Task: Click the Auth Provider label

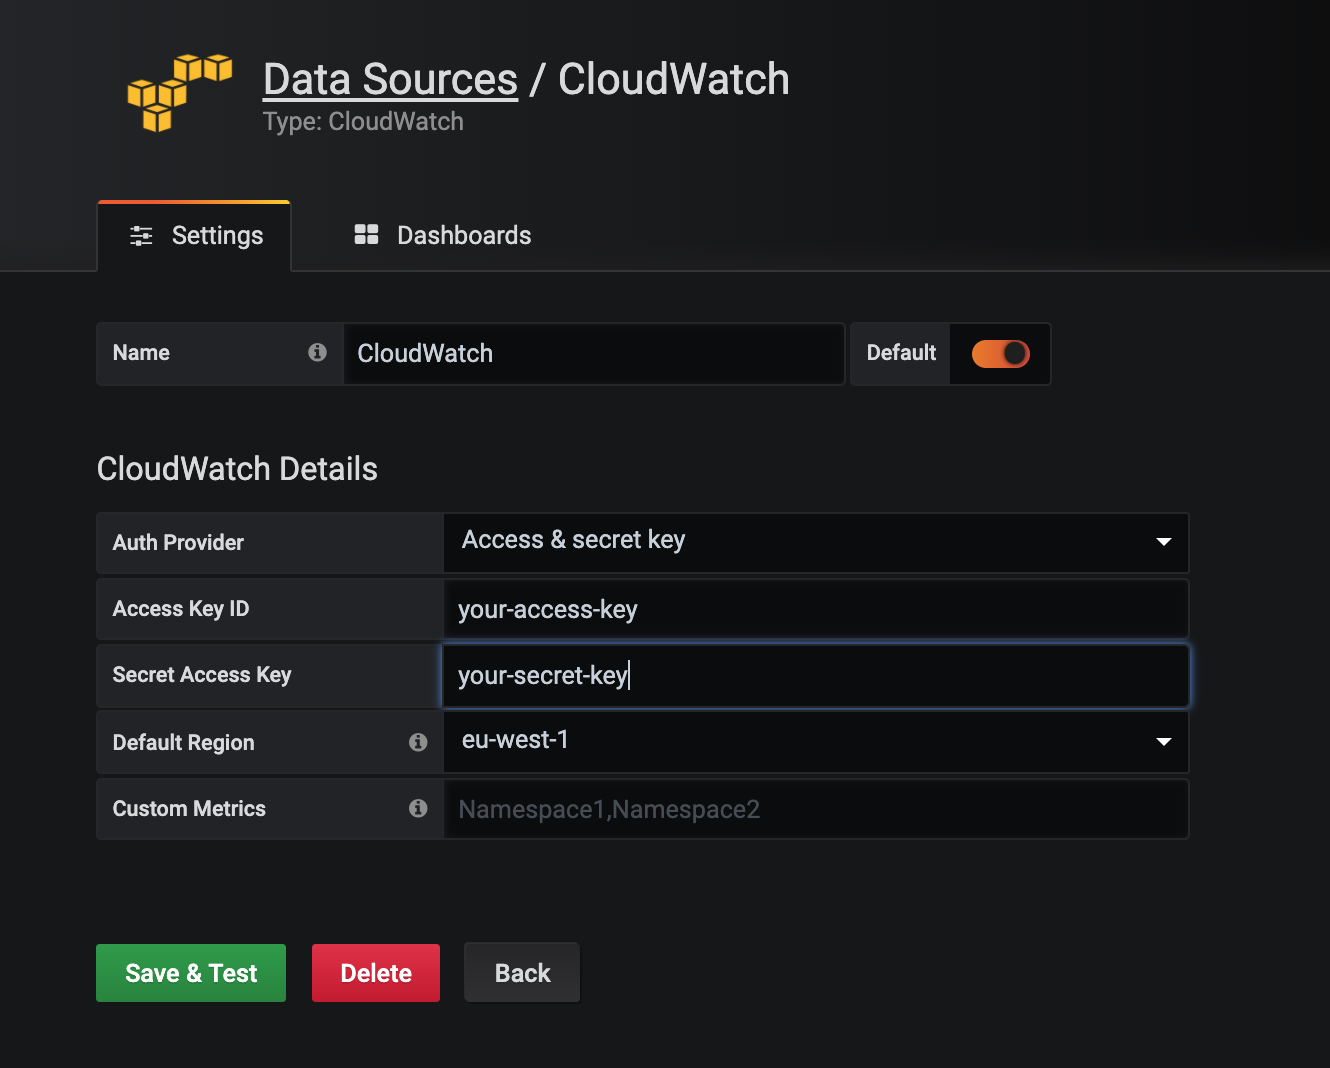Action: pyautogui.click(x=178, y=543)
